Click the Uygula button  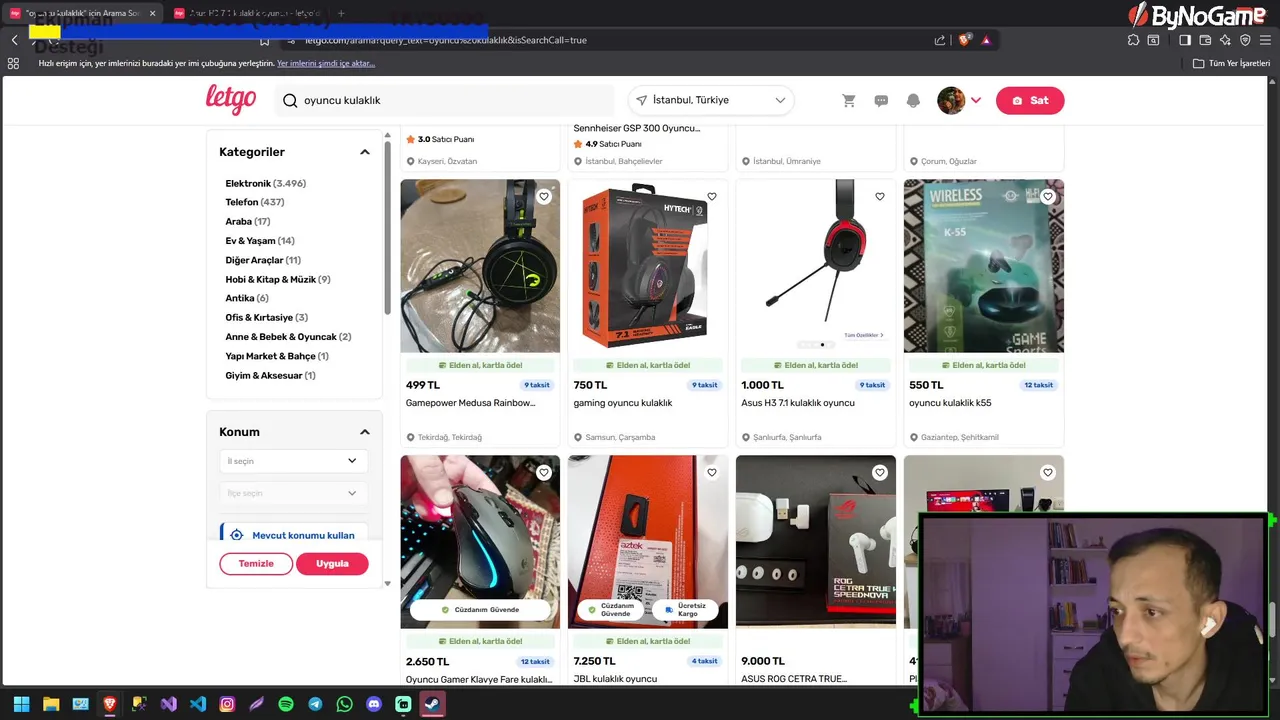[332, 563]
